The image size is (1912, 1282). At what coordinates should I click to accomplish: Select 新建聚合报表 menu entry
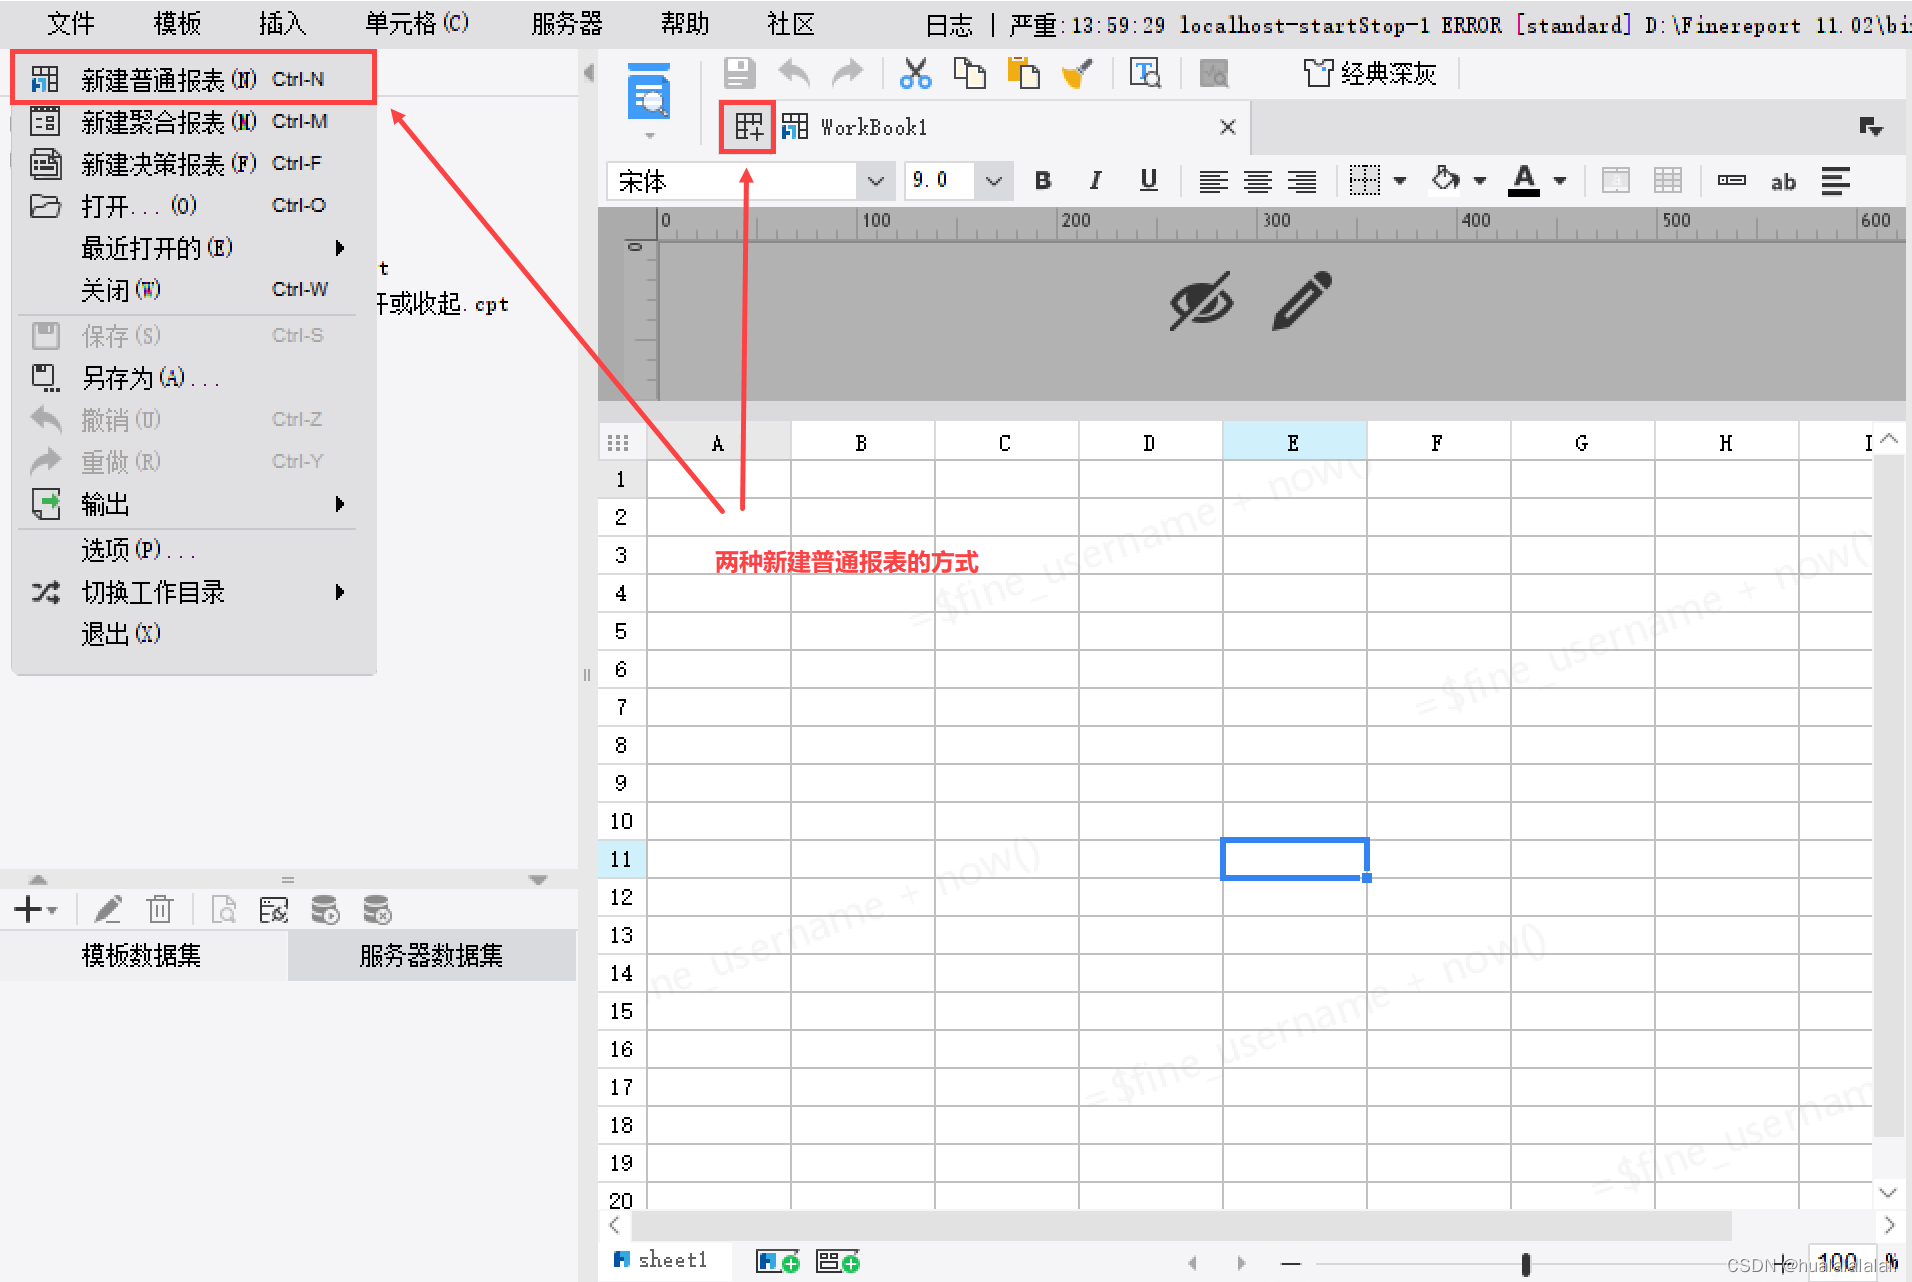coord(194,121)
